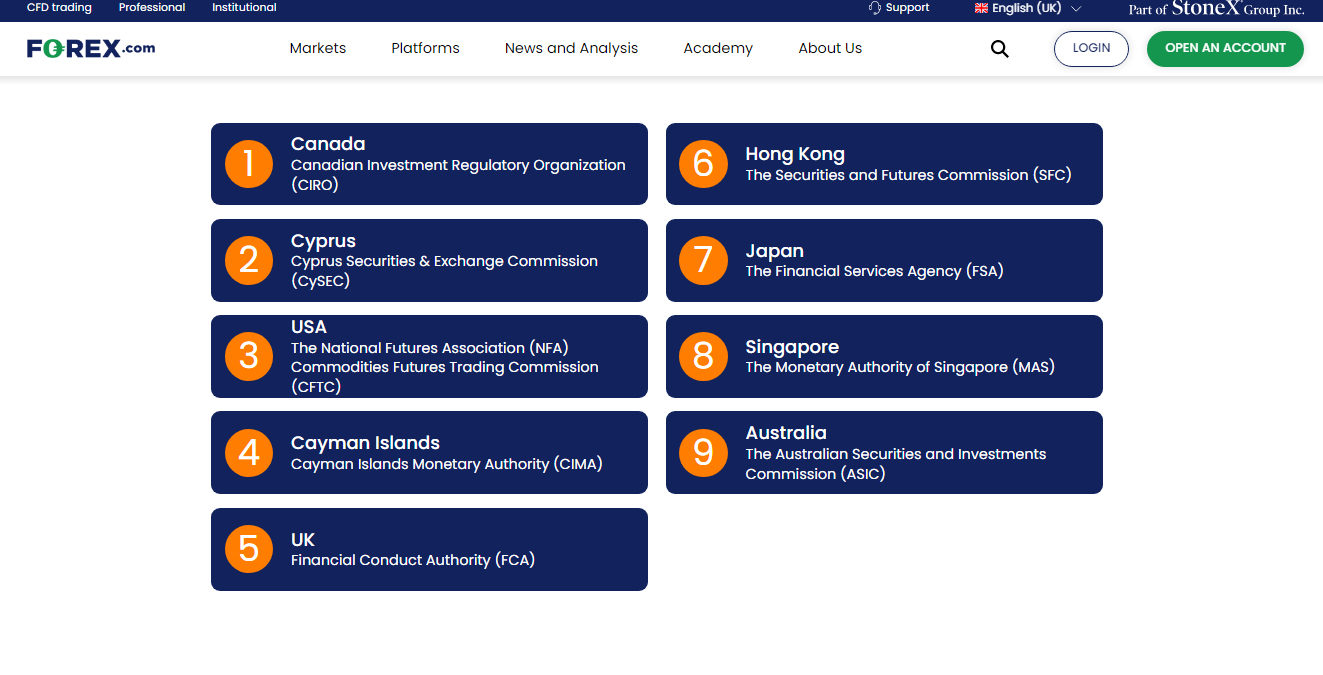Click the Australia heading
1323x675 pixels.
pyautogui.click(x=786, y=433)
